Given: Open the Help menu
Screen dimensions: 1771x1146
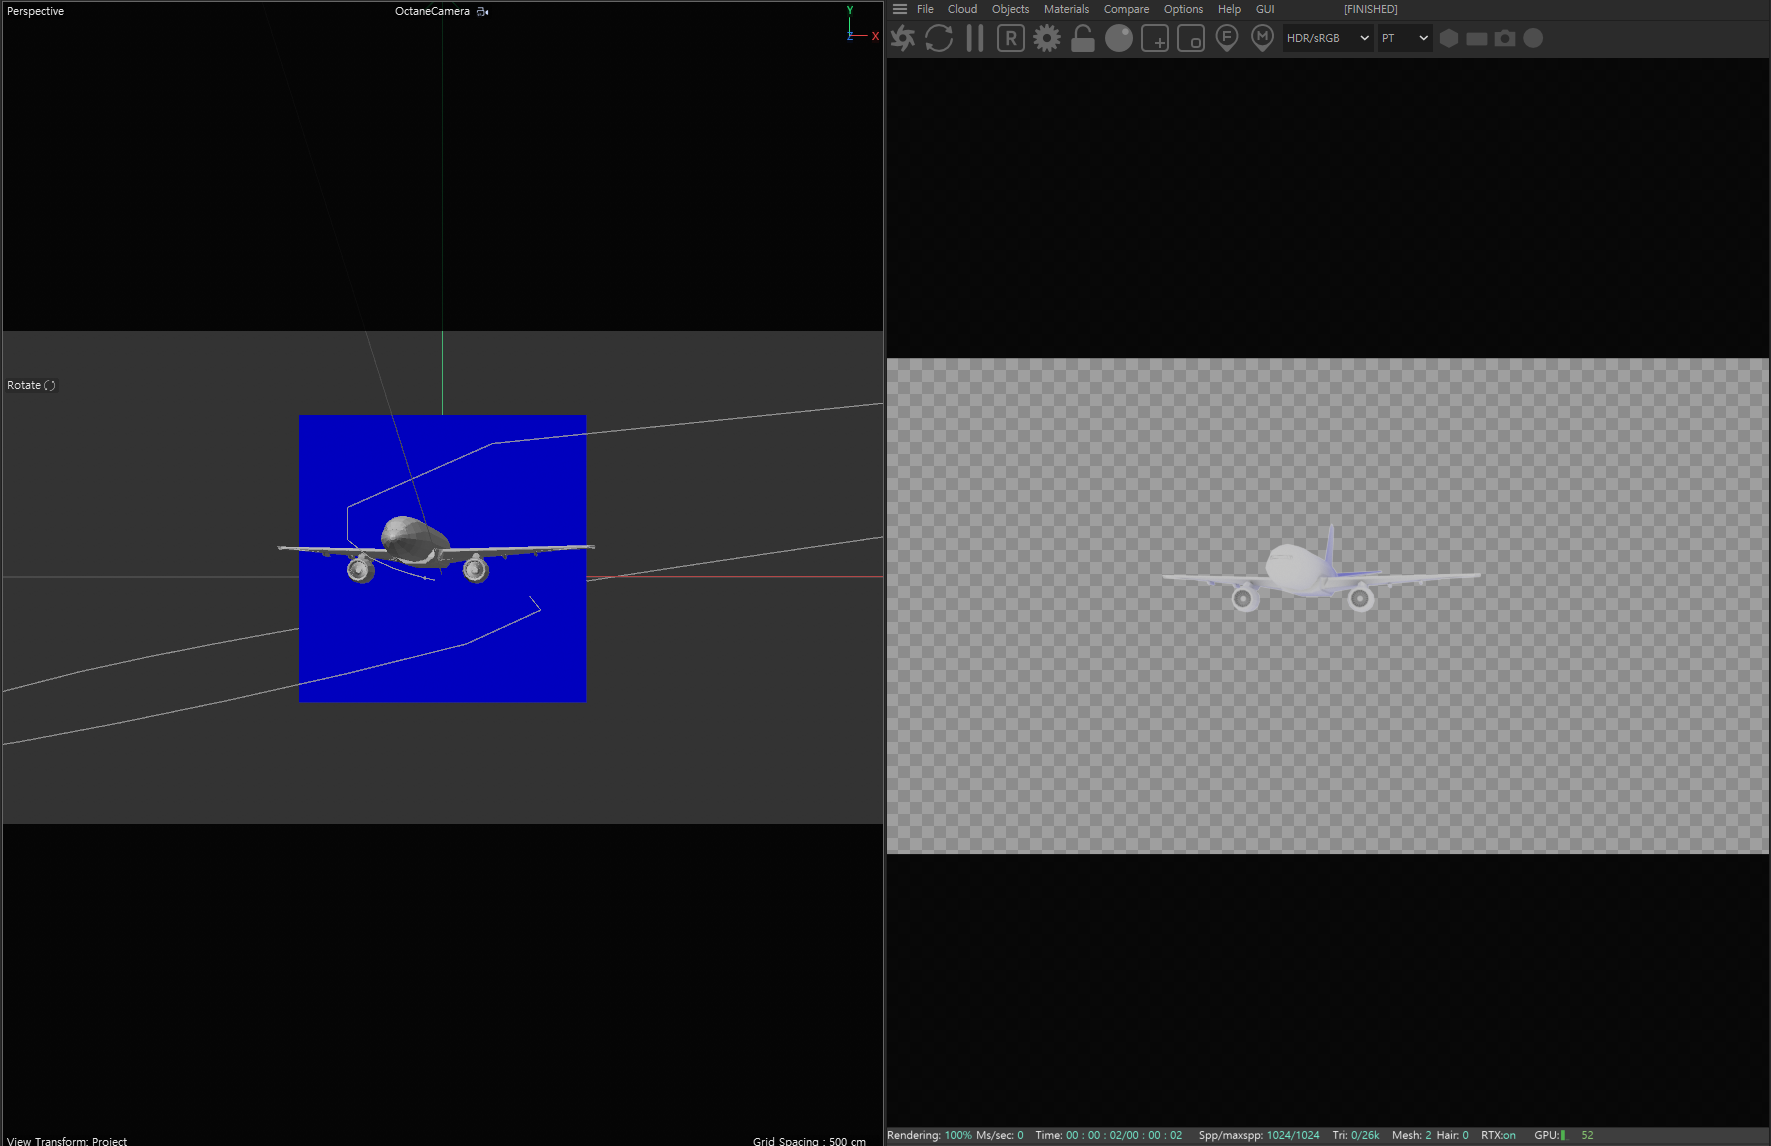Looking at the screenshot, I should point(1229,9).
